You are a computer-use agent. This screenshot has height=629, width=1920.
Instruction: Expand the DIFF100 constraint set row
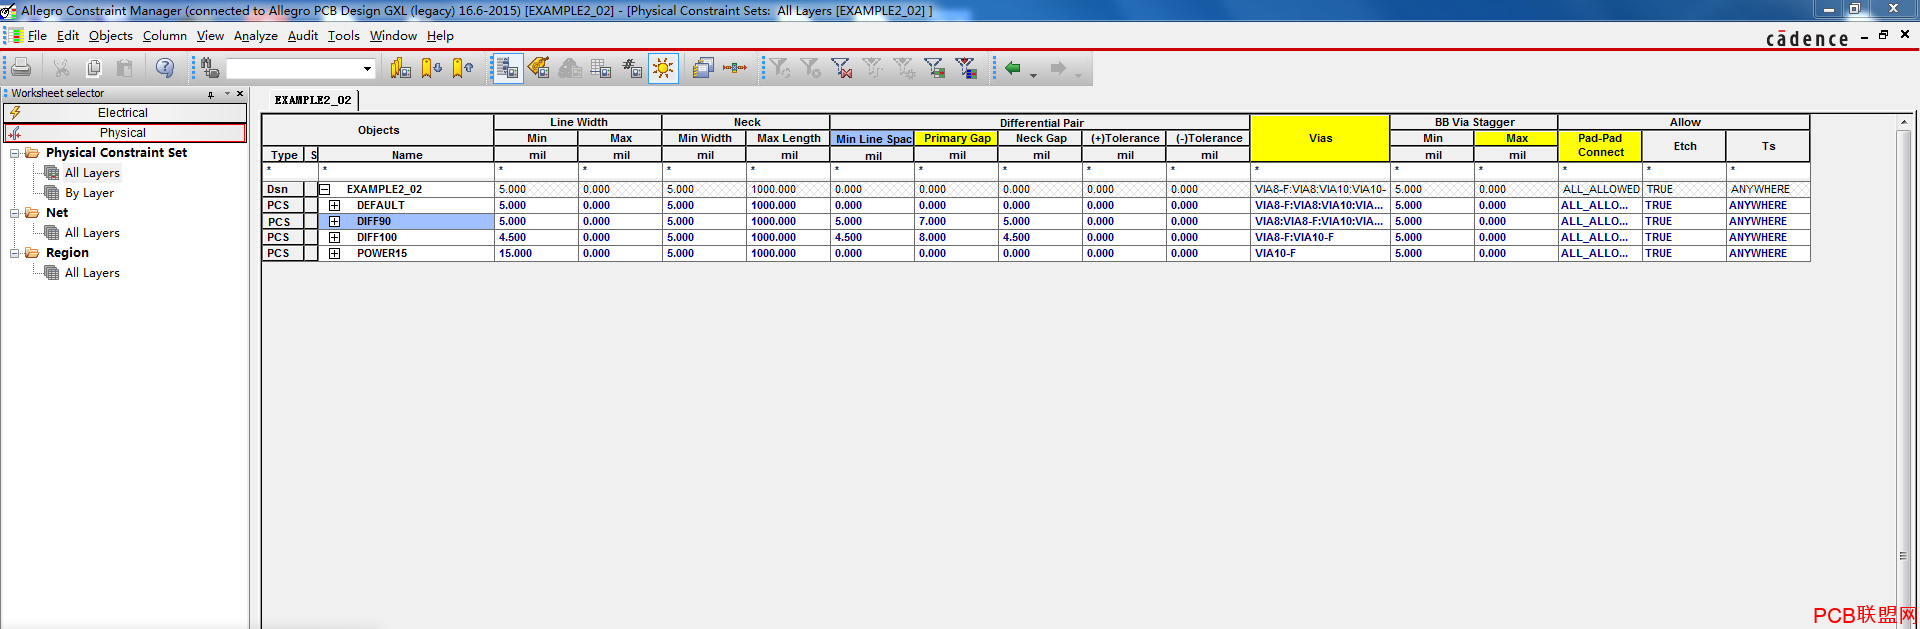pyautogui.click(x=335, y=237)
